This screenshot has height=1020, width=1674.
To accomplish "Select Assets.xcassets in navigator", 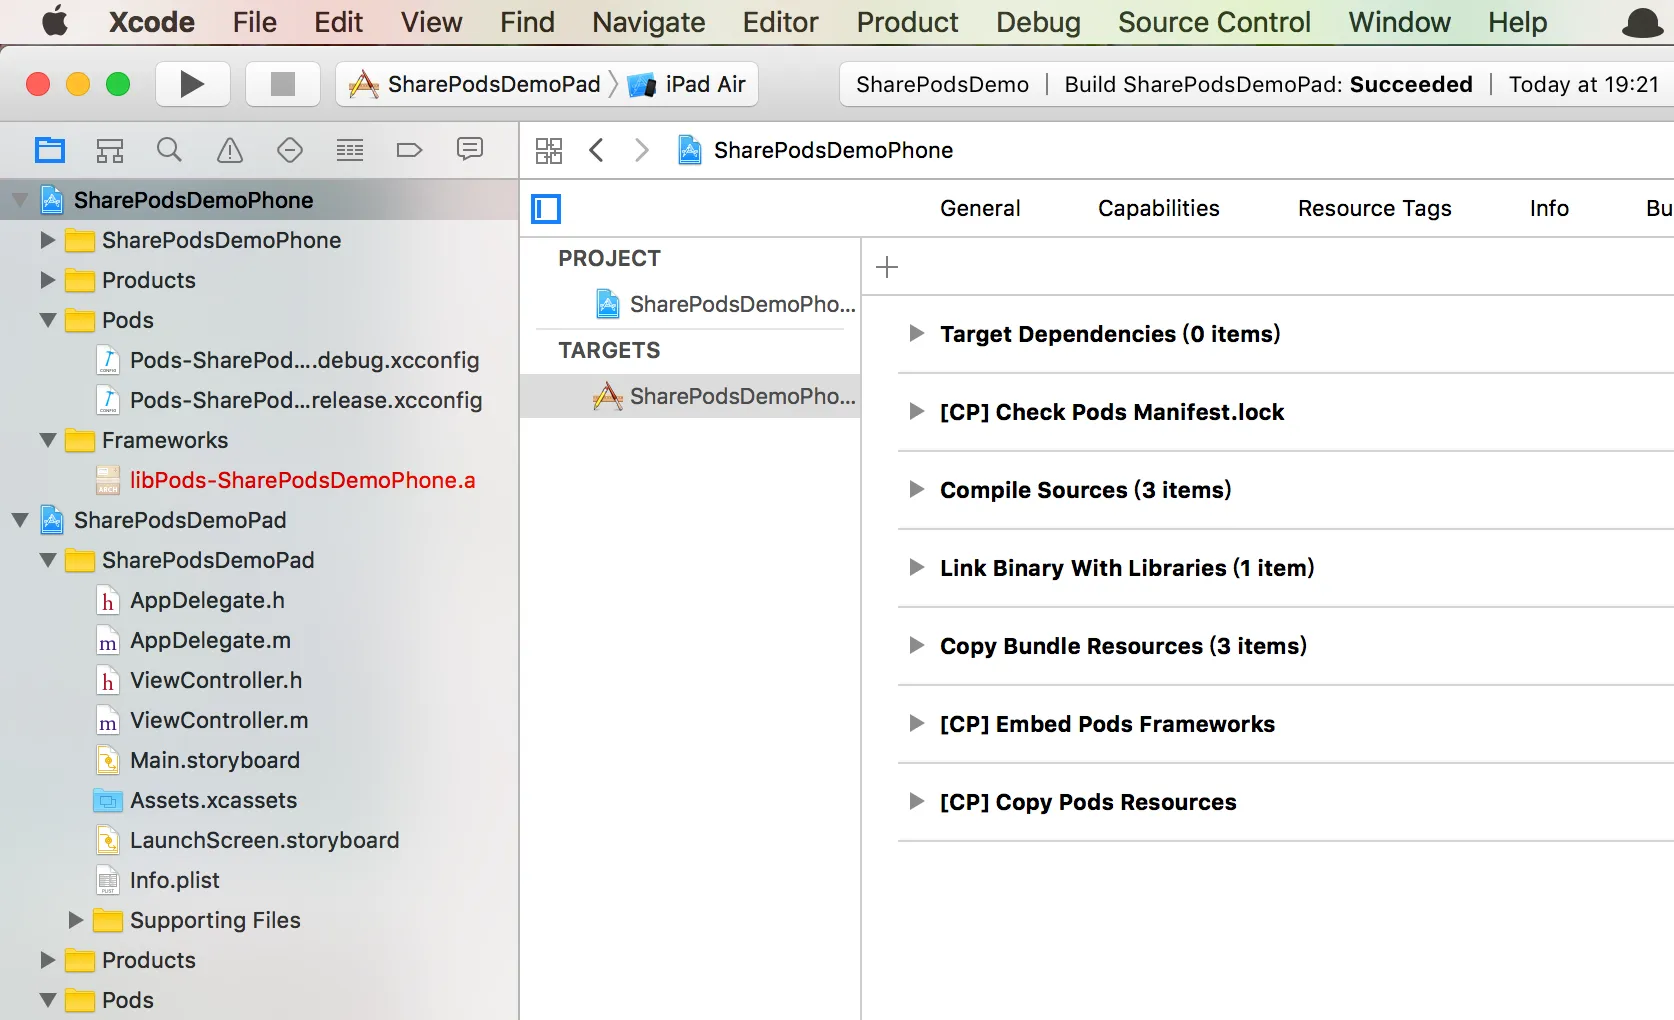I will (x=214, y=800).
